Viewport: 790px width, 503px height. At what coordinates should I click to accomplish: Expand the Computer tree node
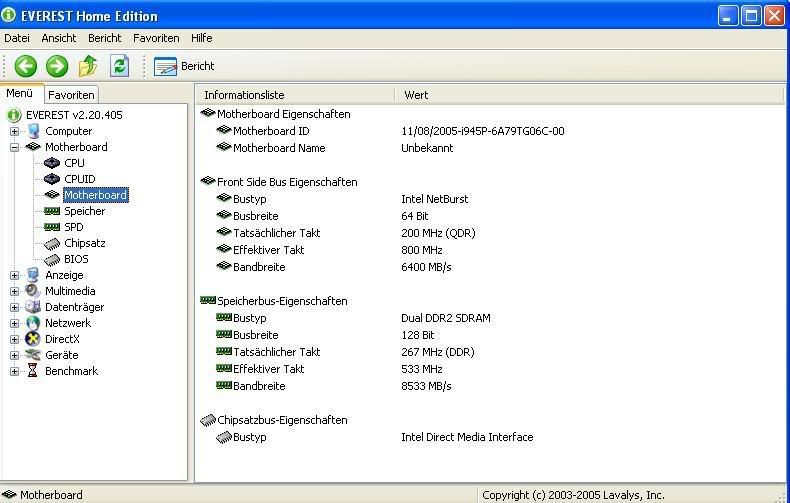coord(14,132)
